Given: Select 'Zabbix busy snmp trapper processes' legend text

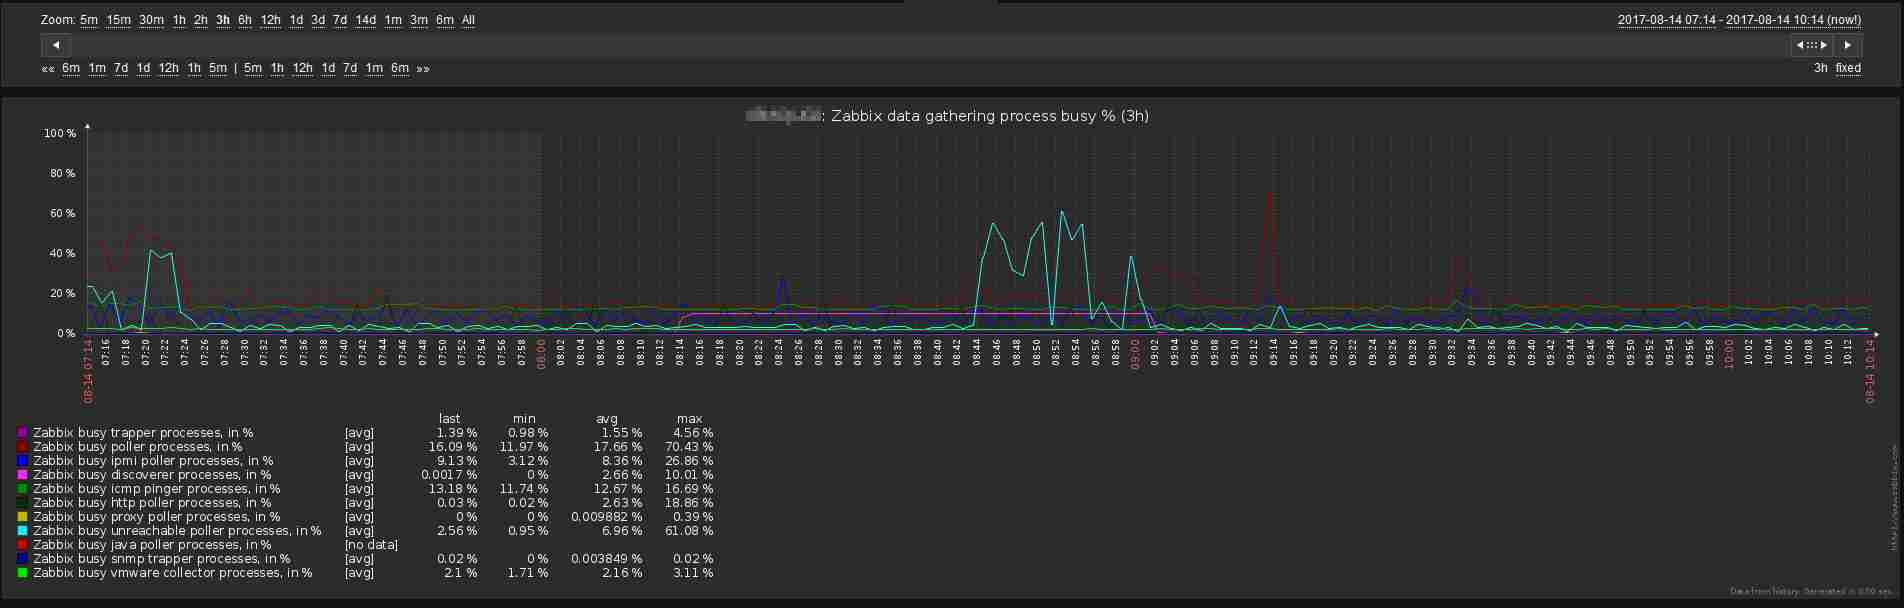Looking at the screenshot, I should [x=162, y=559].
